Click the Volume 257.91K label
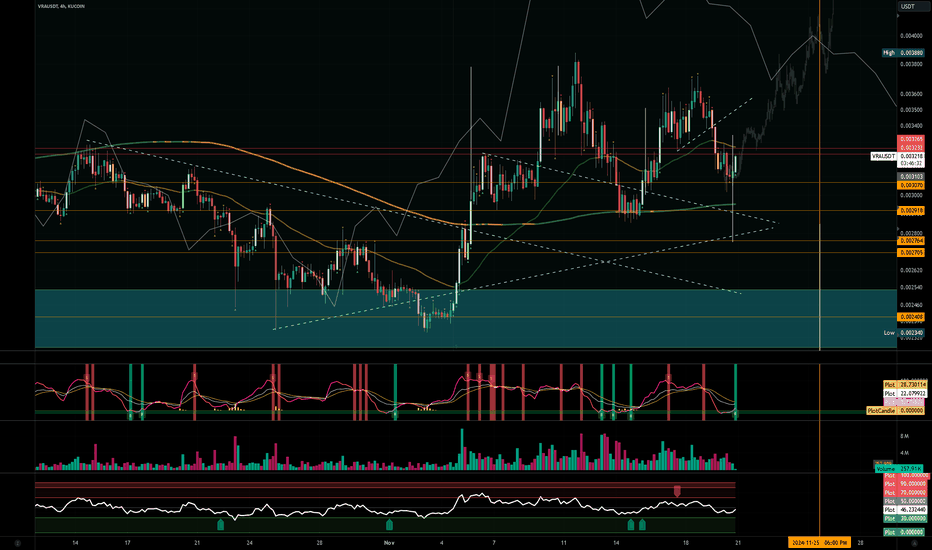The height and width of the screenshot is (550, 932). [x=899, y=469]
